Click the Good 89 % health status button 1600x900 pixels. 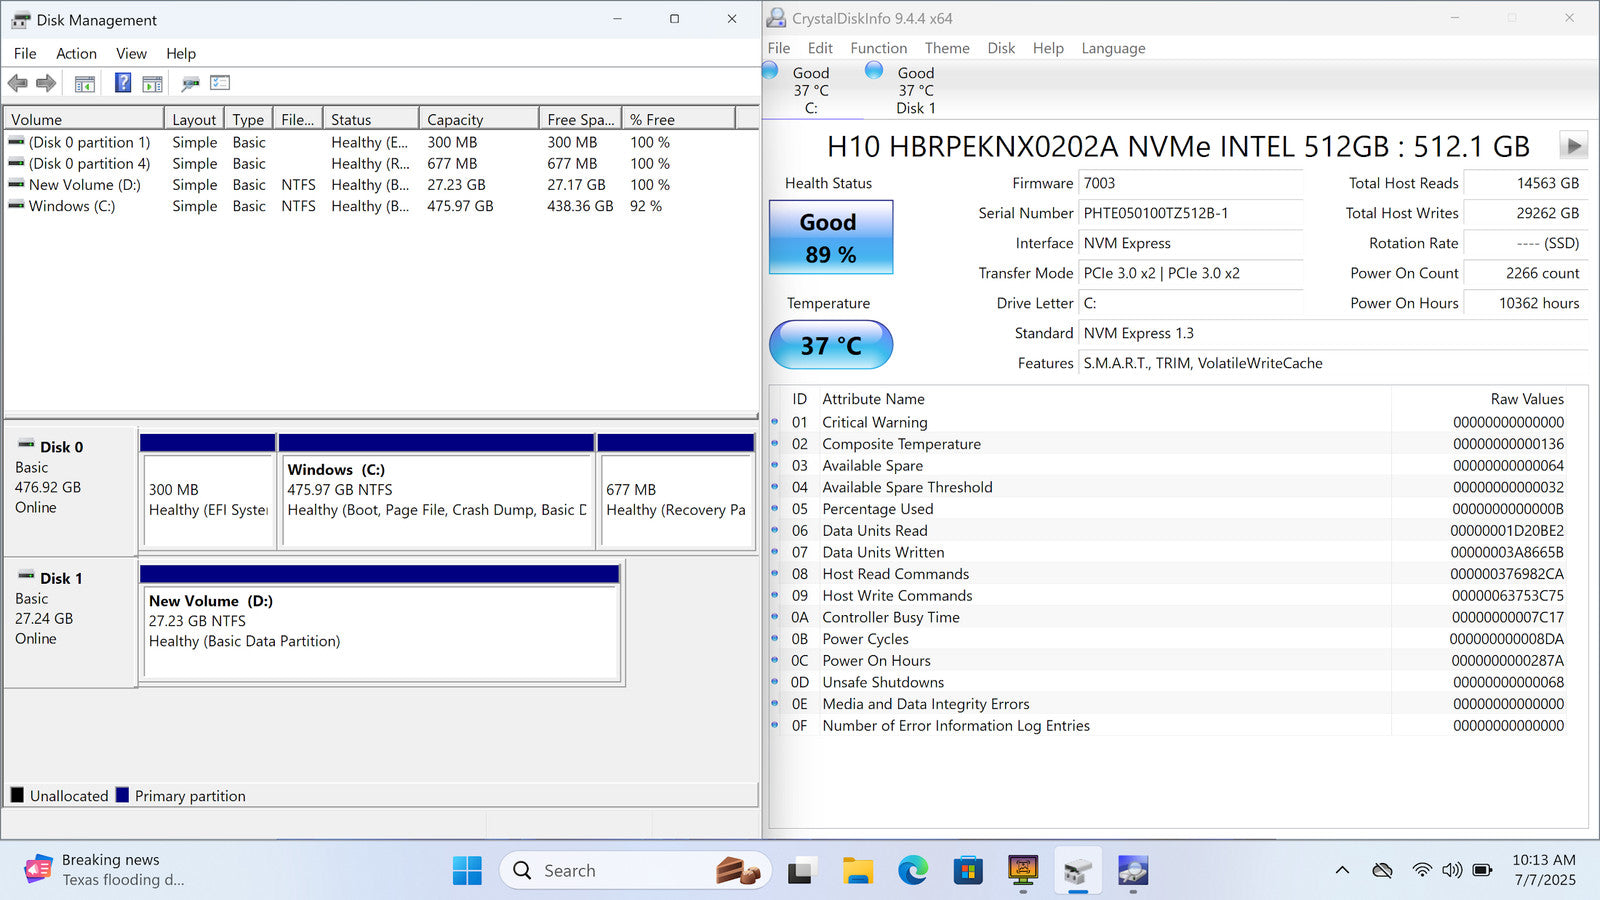[x=831, y=237]
